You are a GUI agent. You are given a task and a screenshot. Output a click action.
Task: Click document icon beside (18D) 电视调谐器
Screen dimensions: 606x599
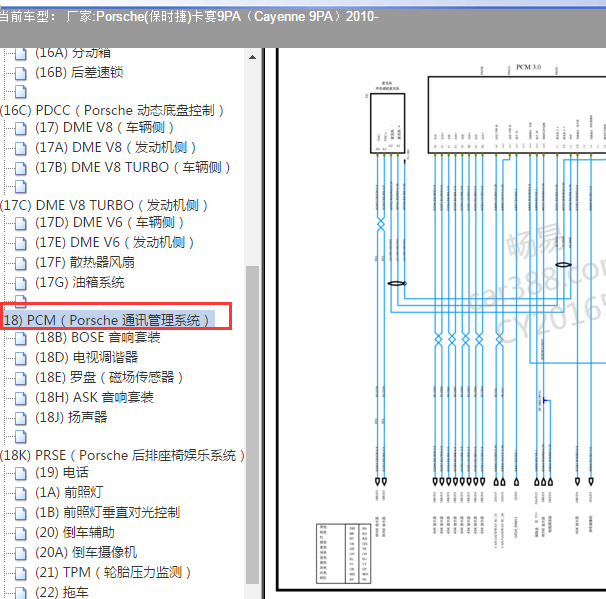point(20,358)
